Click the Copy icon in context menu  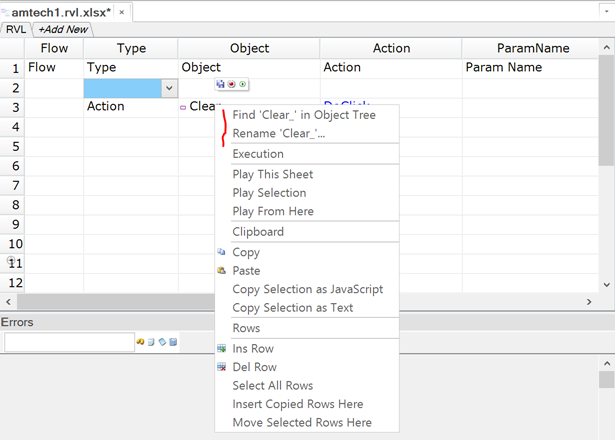[x=222, y=253]
